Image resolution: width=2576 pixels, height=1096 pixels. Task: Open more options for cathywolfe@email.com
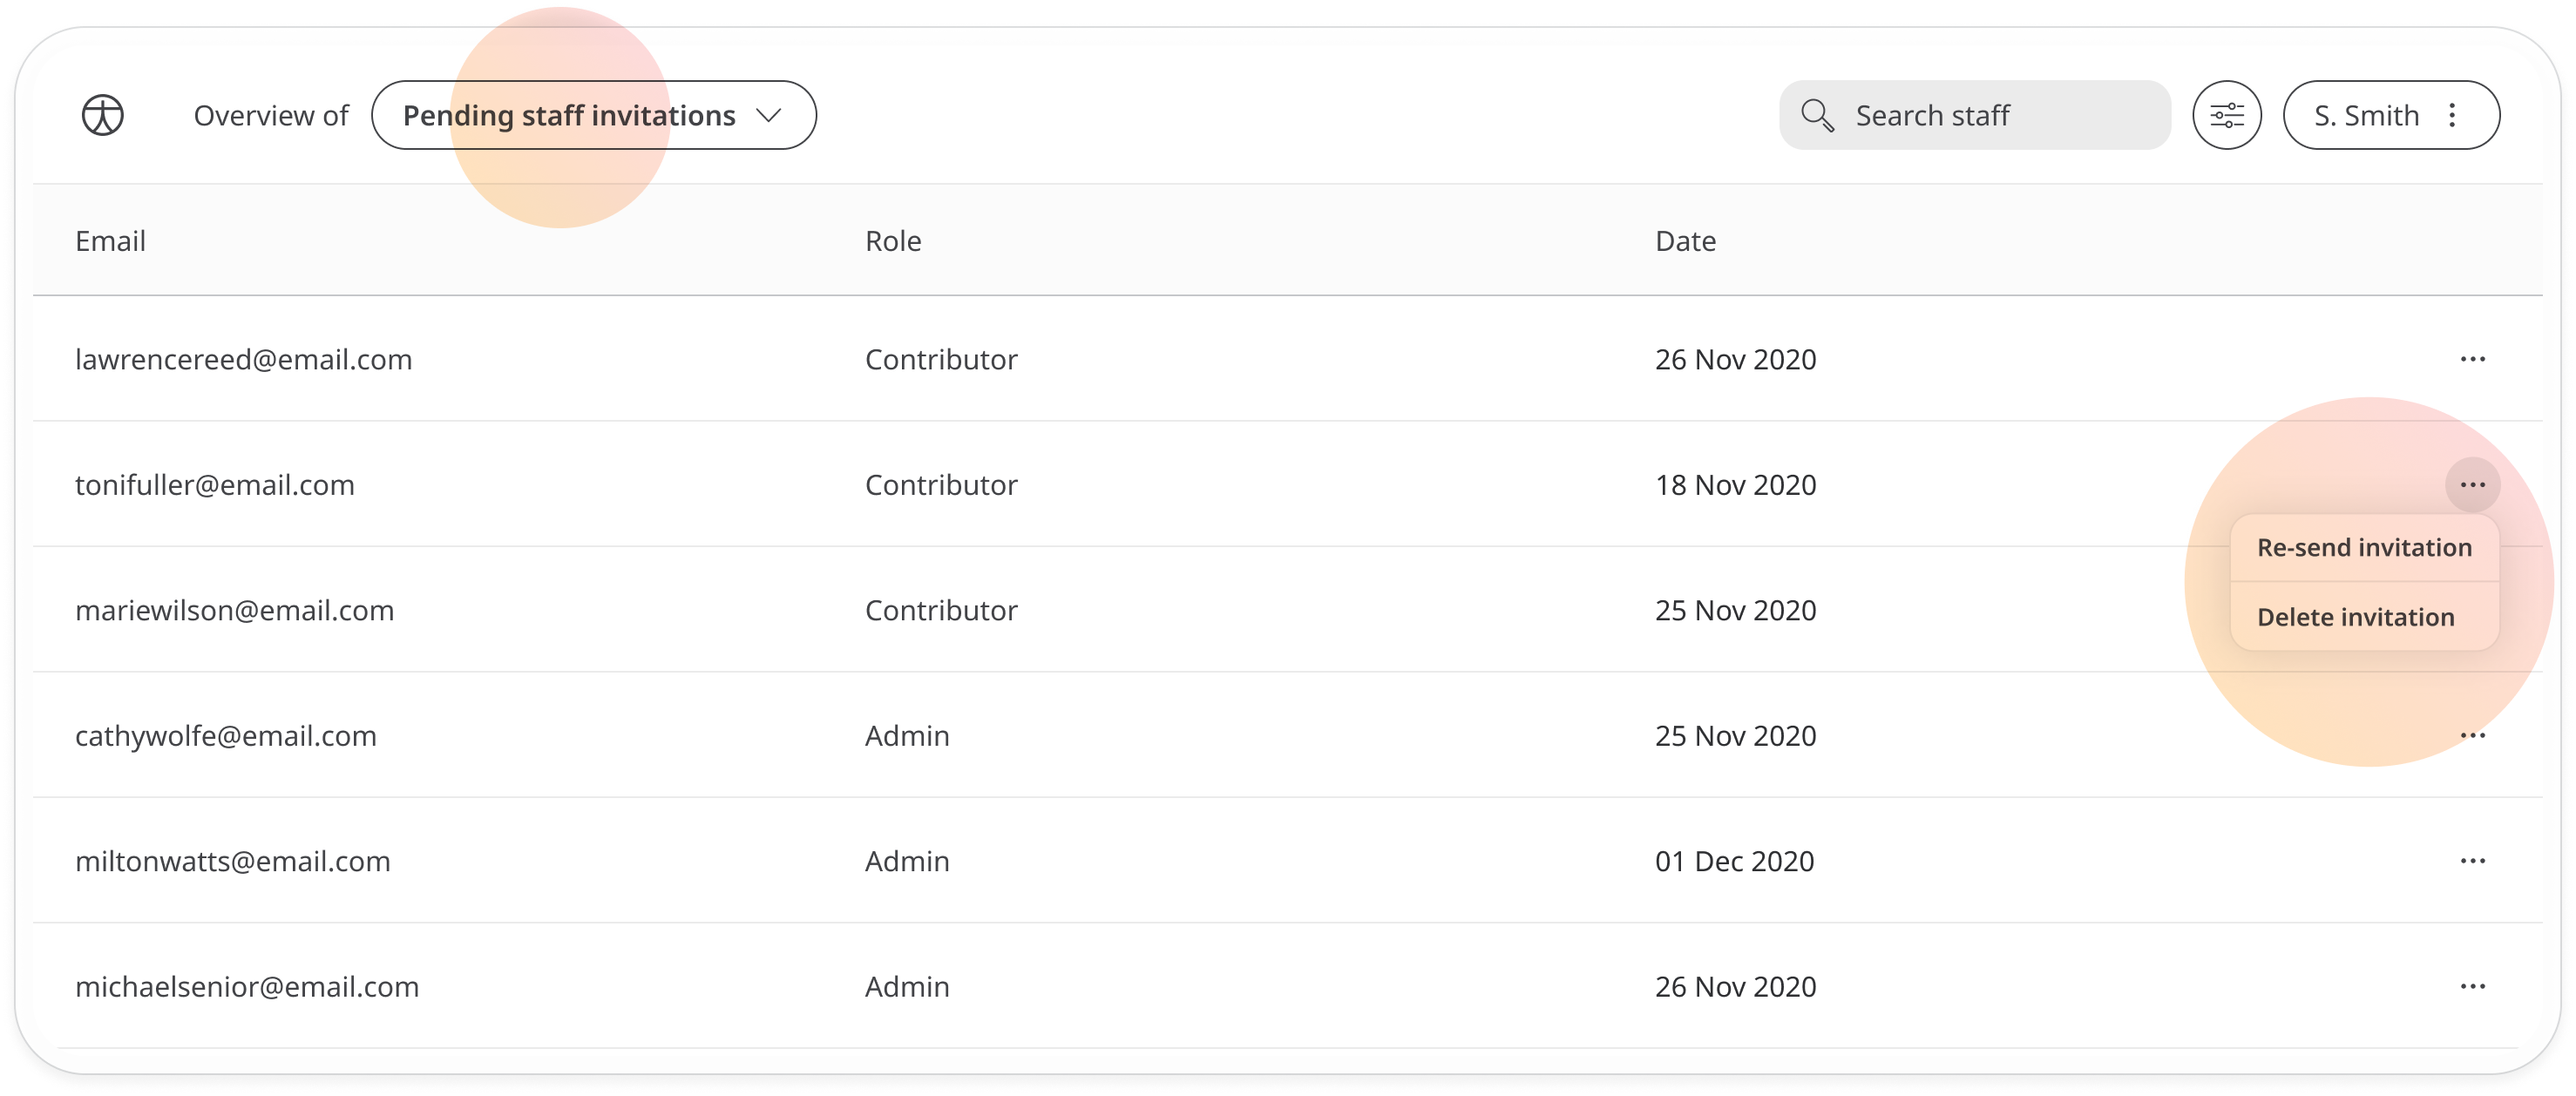click(x=2472, y=736)
